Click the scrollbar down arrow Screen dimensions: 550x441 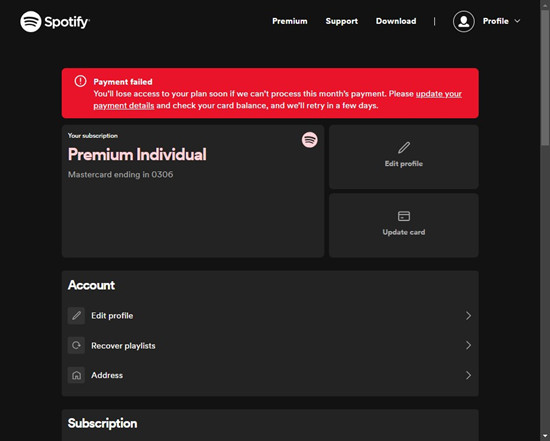(545, 436)
